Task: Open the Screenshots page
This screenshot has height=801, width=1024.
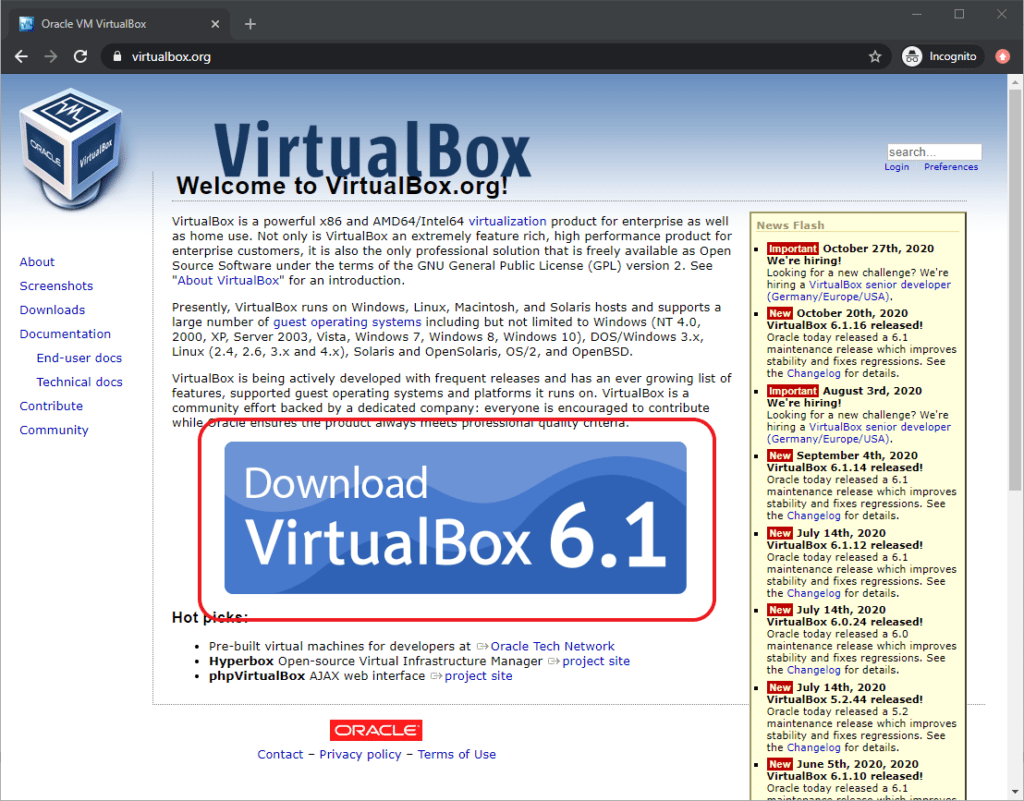Action: point(56,285)
